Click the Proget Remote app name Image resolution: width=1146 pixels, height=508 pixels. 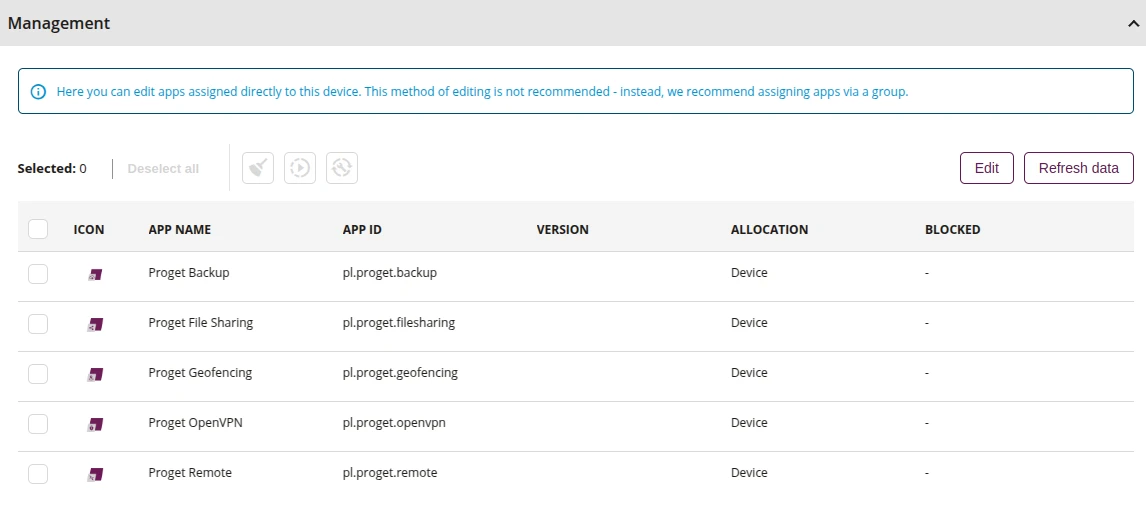pyautogui.click(x=190, y=472)
